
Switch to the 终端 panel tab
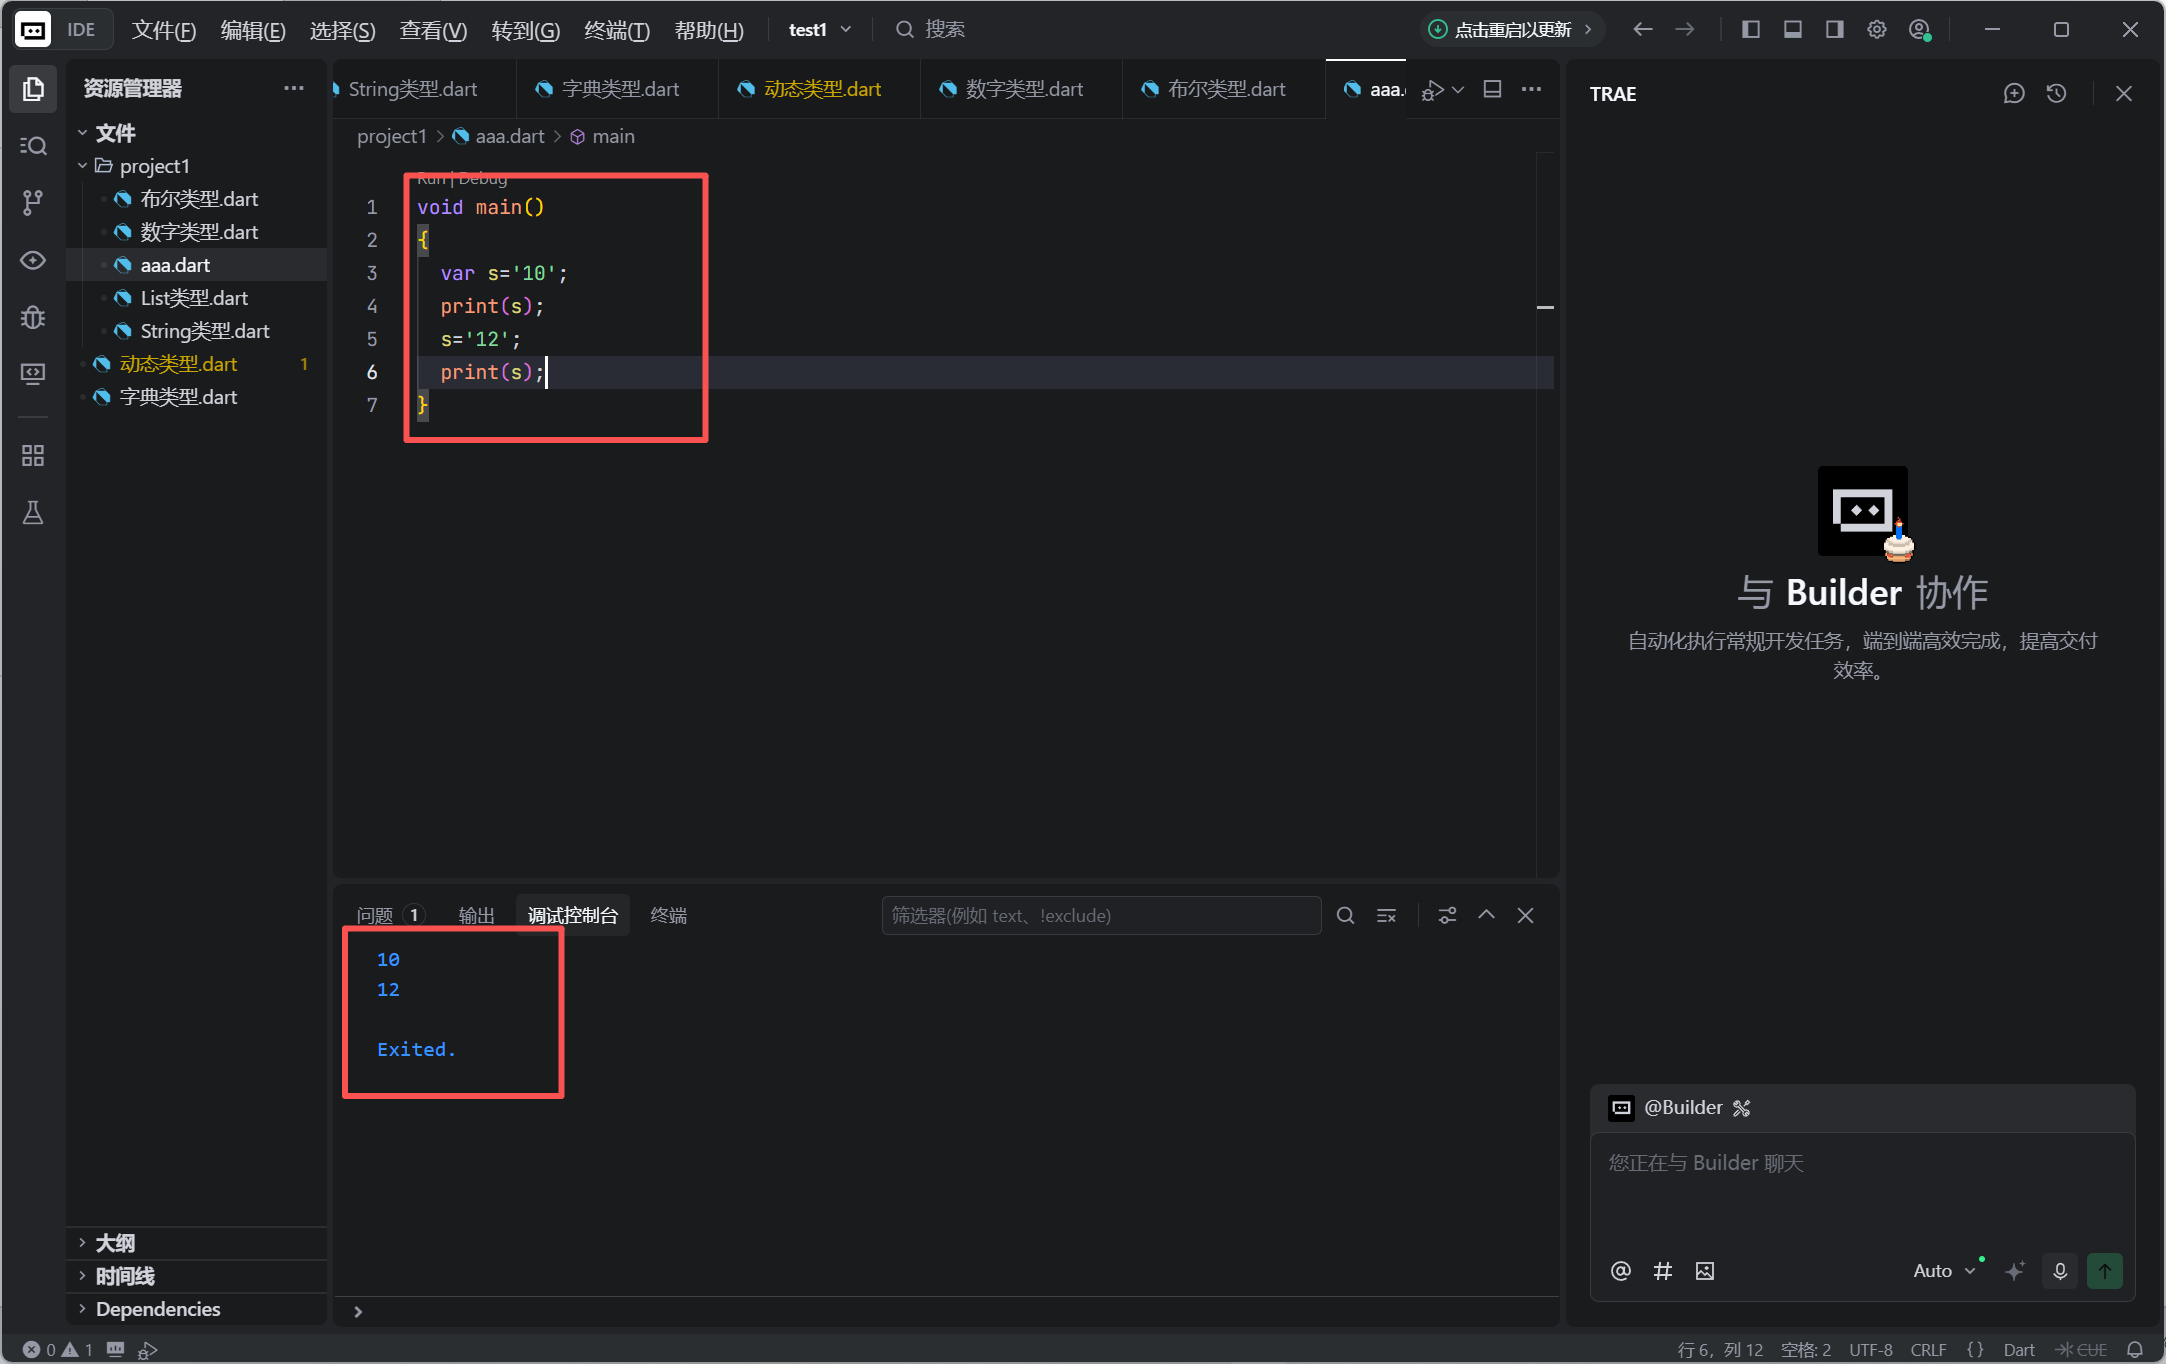click(668, 916)
